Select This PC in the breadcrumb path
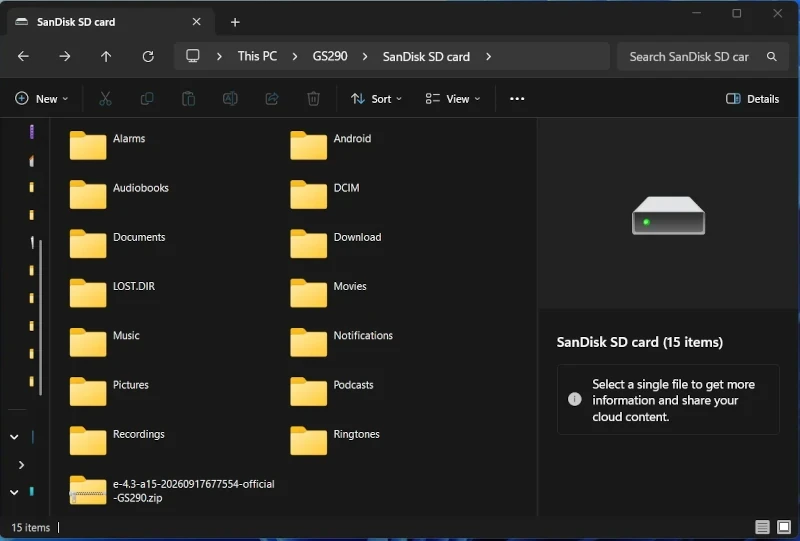This screenshot has height=541, width=800. (257, 56)
